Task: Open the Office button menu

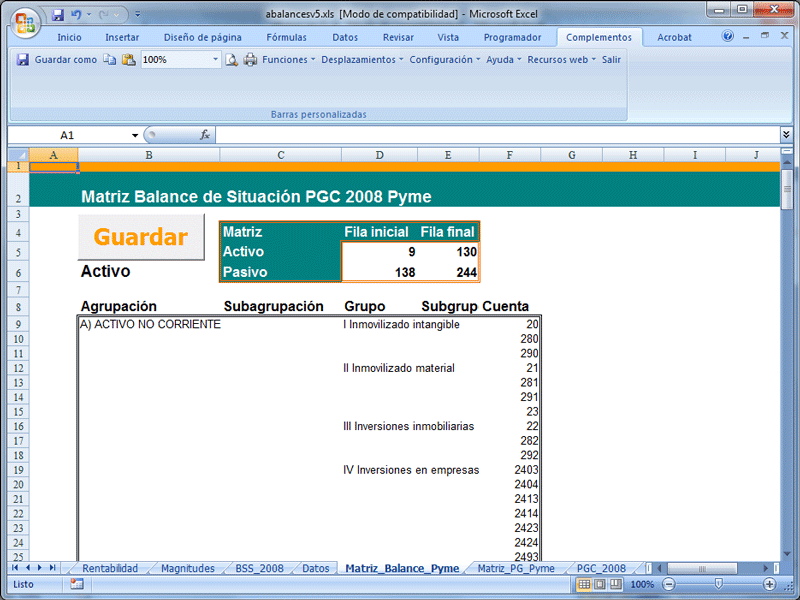Action: click(26, 23)
